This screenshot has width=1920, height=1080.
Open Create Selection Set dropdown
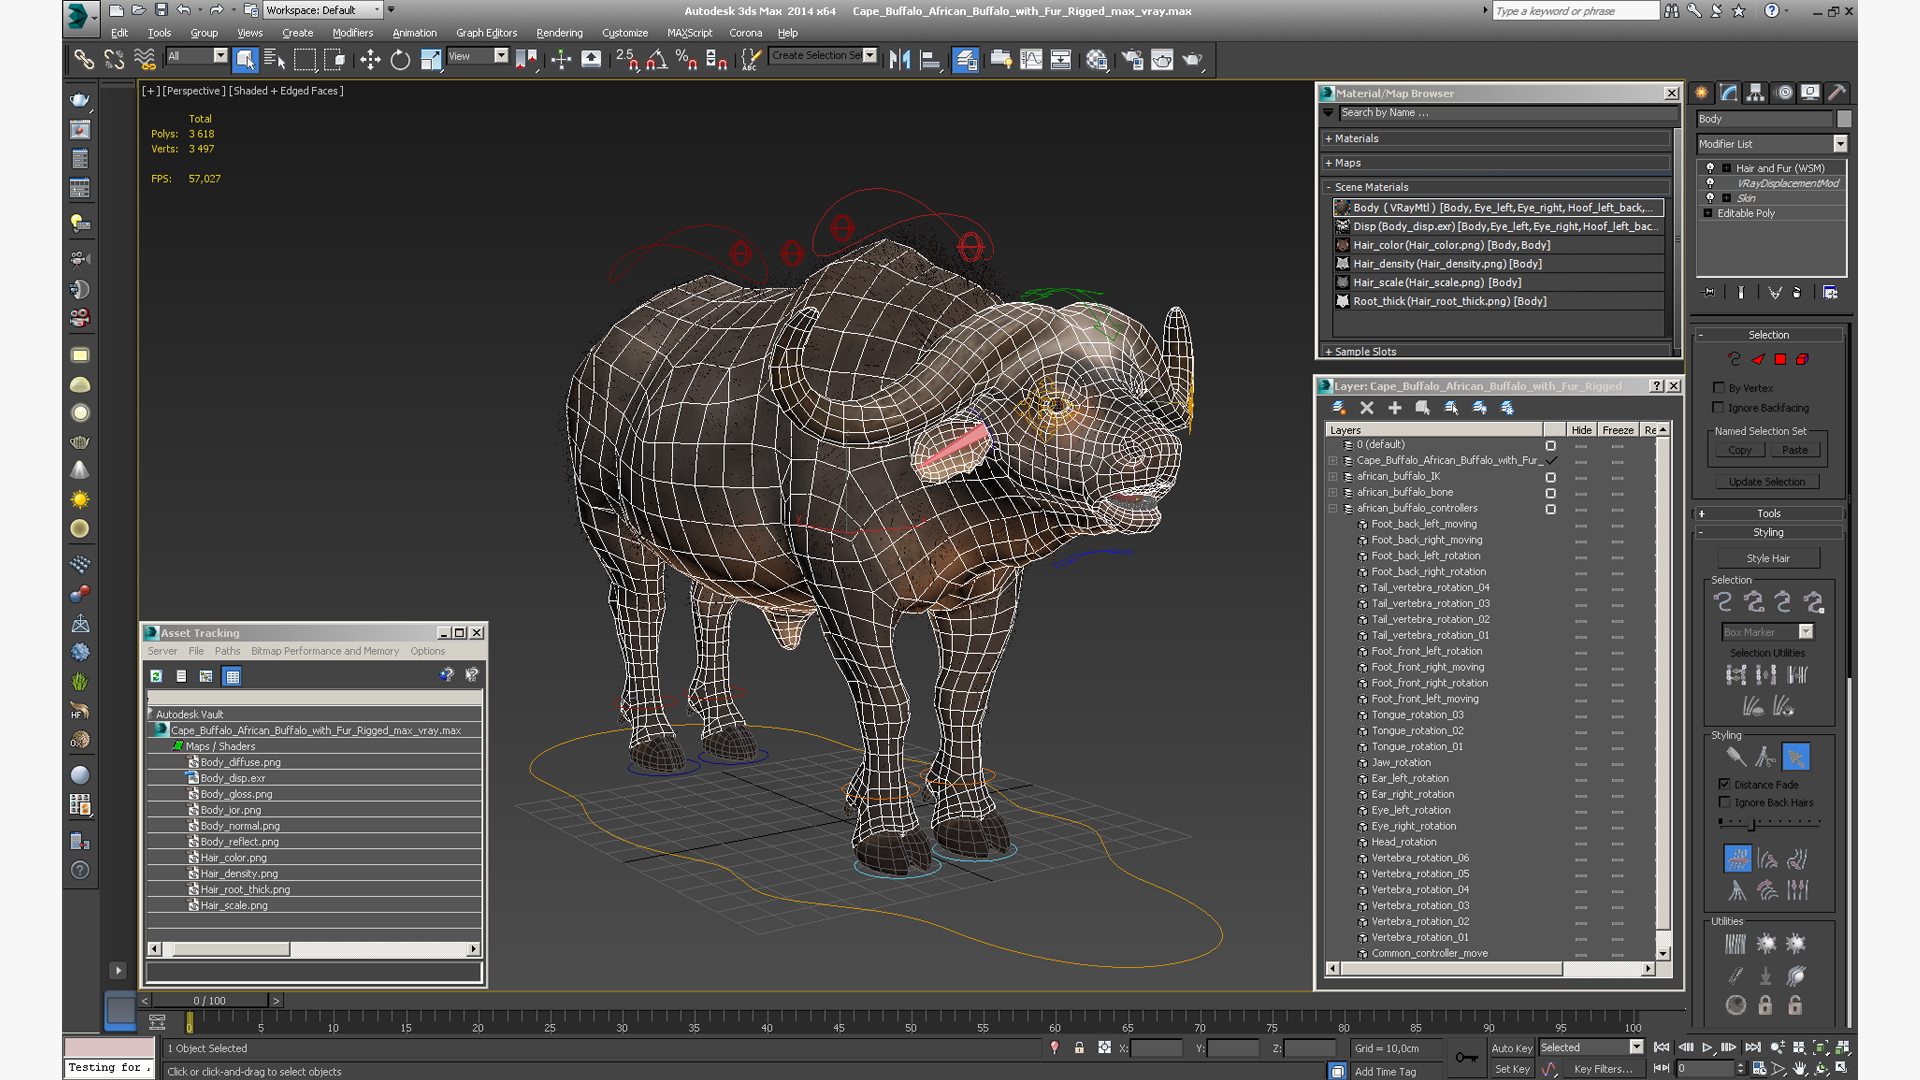pyautogui.click(x=870, y=56)
